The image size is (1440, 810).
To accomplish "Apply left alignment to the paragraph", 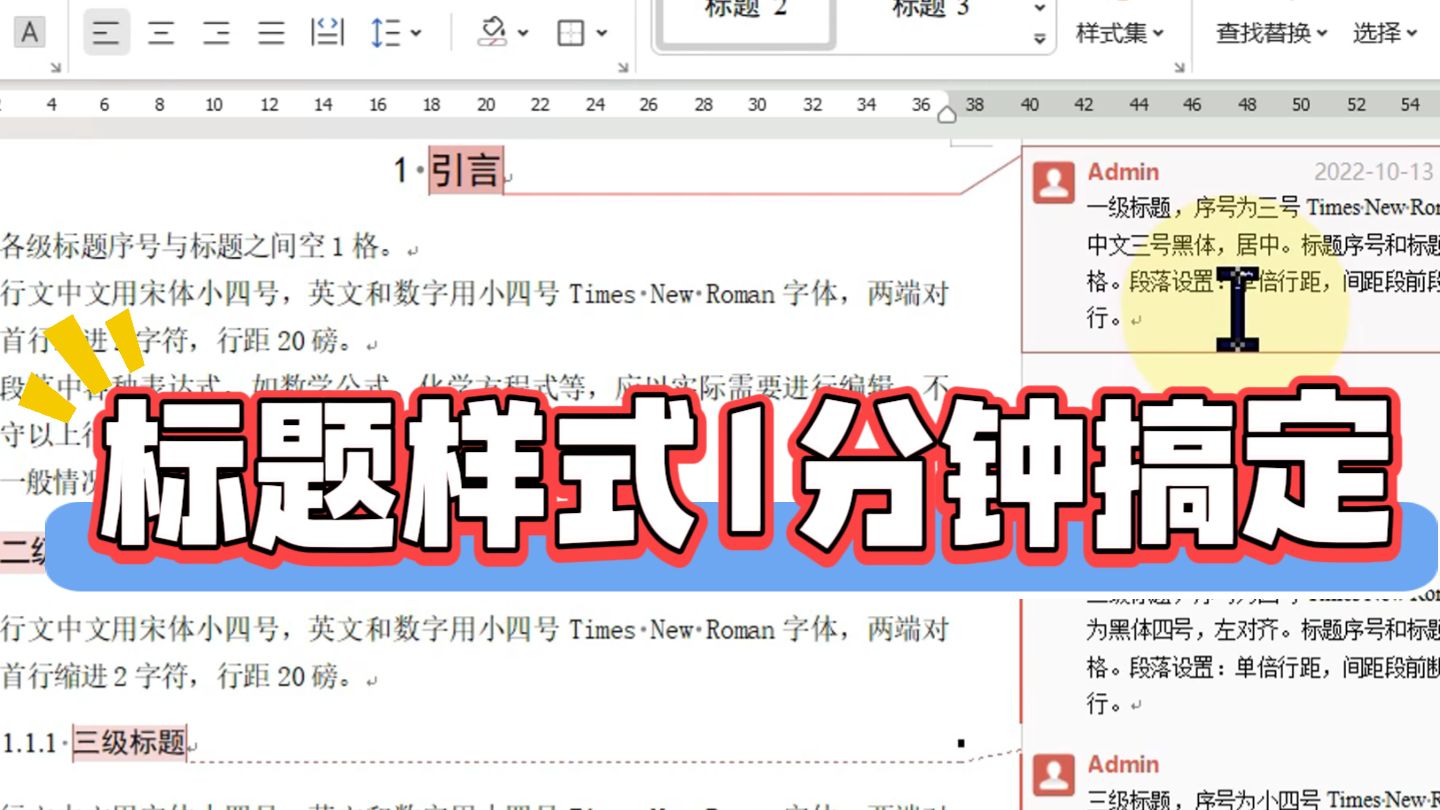I will click(106, 33).
